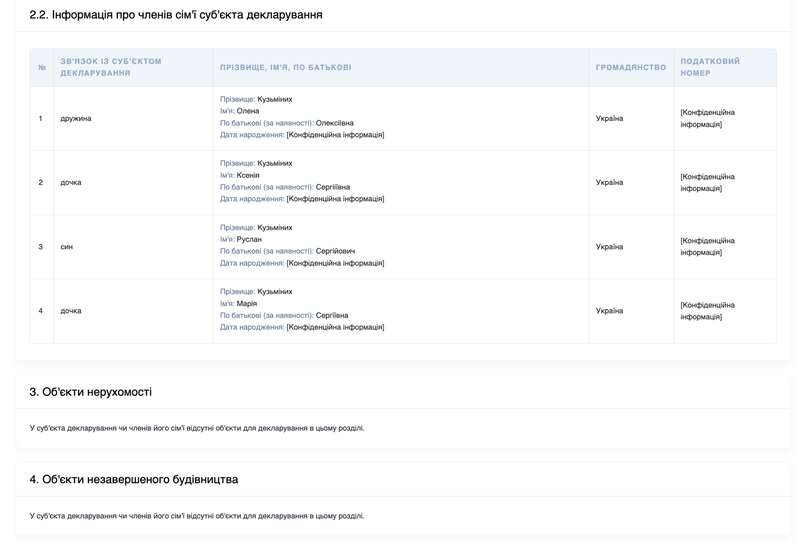Click the "3. Об'єкти нерухомості" heading
This screenshot has width=800, height=544.
click(x=91, y=392)
